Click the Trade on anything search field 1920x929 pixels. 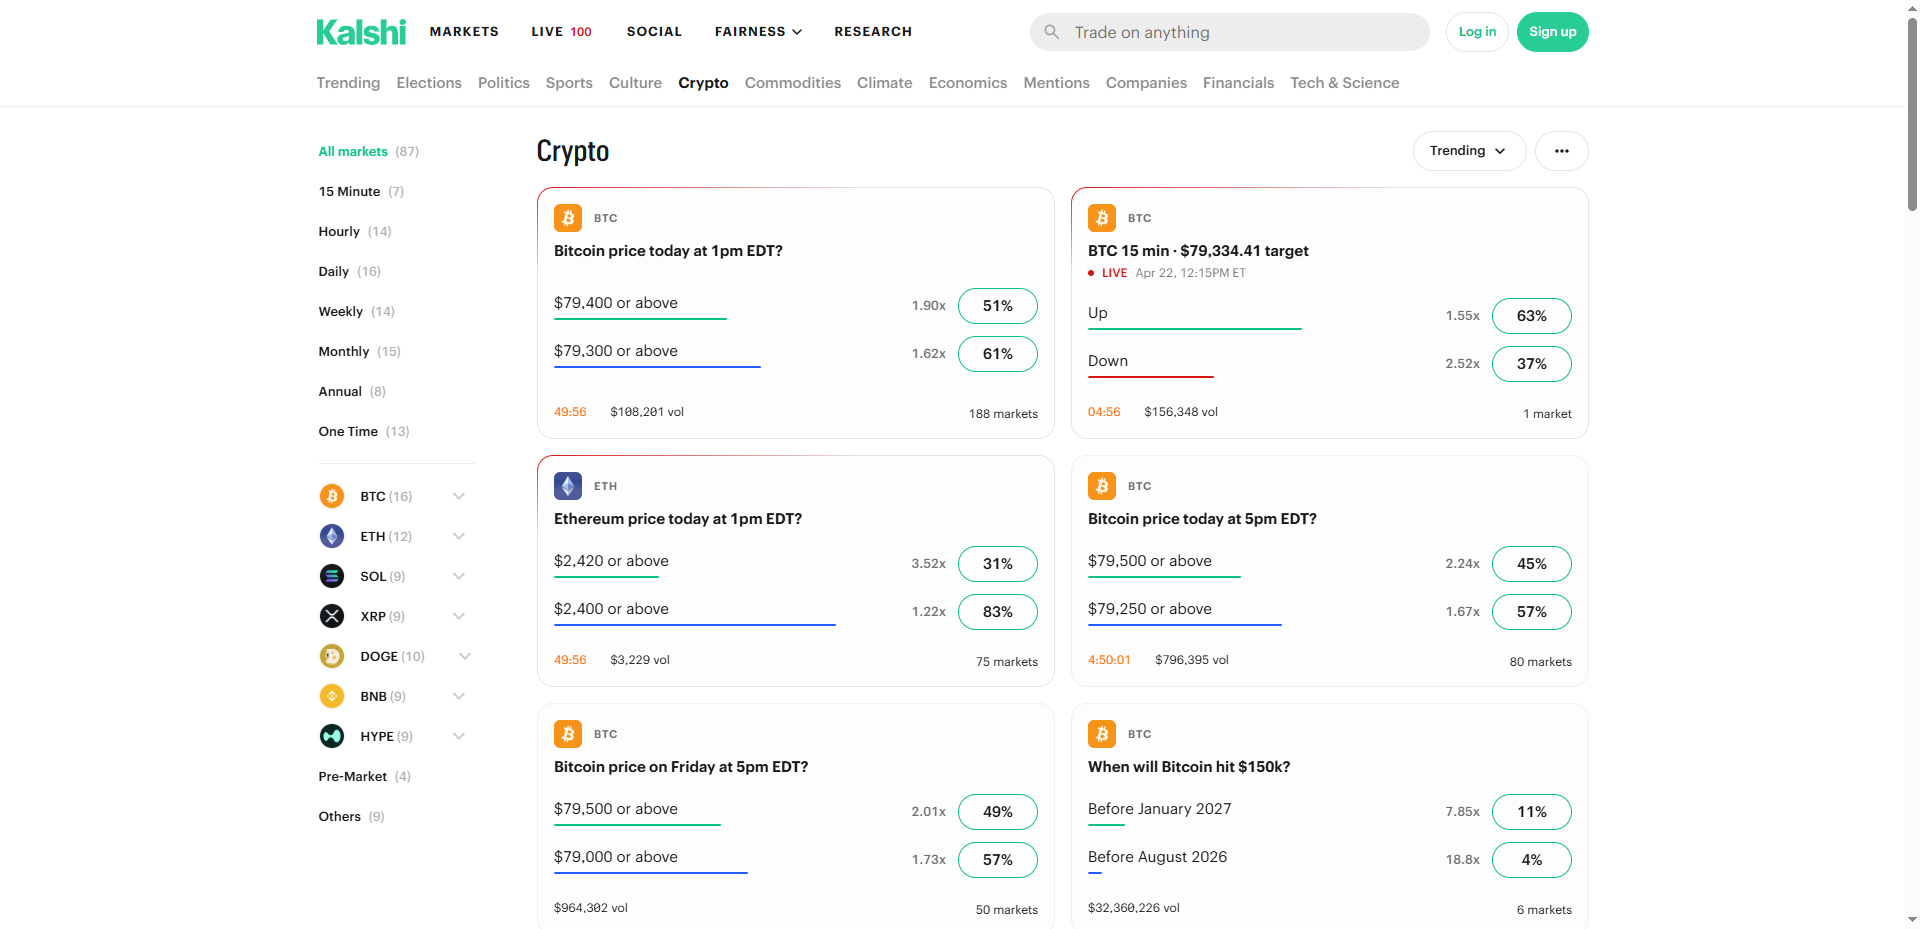tap(1229, 32)
